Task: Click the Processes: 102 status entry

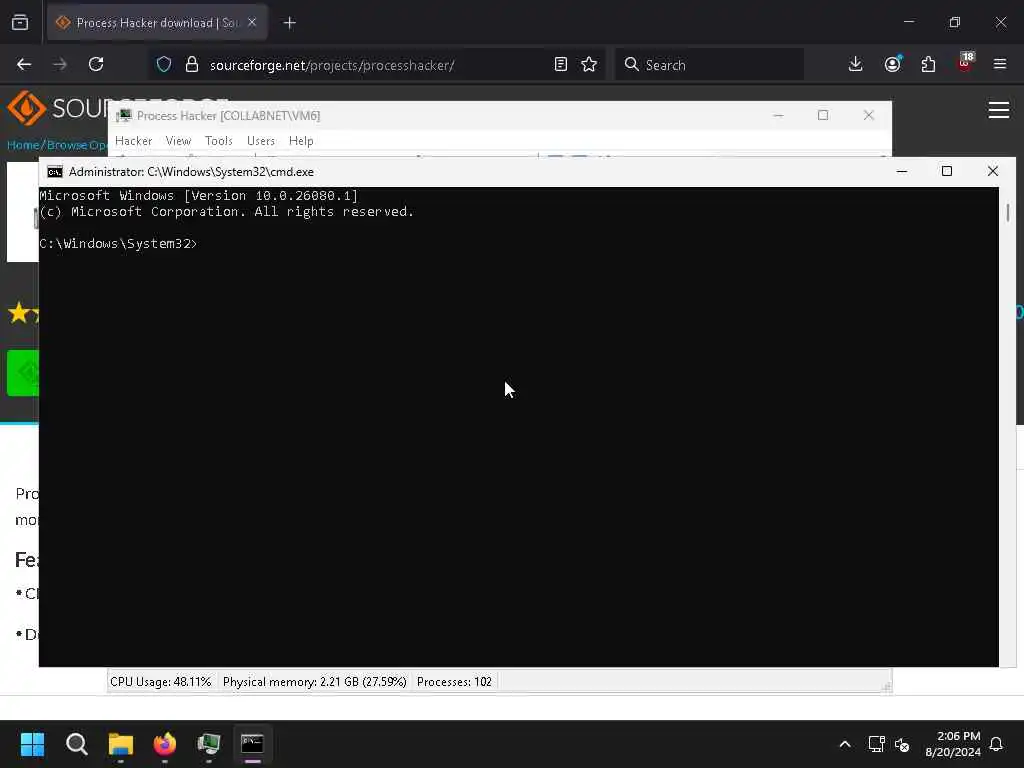Action: tap(454, 682)
